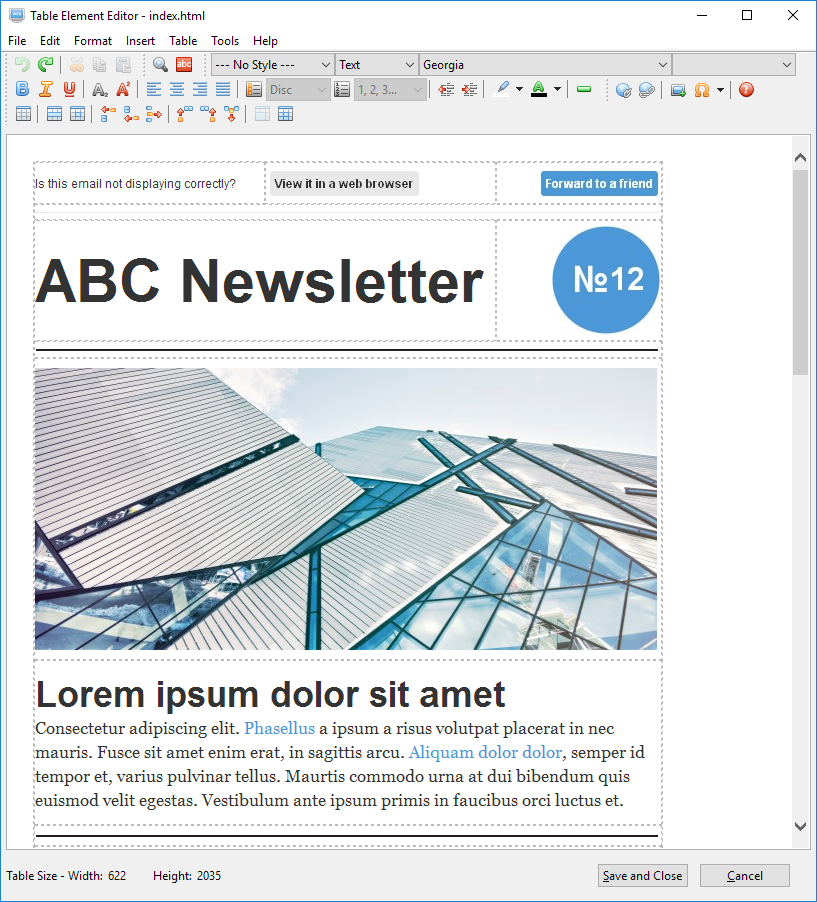Open the empty font size dropdown
817x902 pixels.
[x=734, y=64]
